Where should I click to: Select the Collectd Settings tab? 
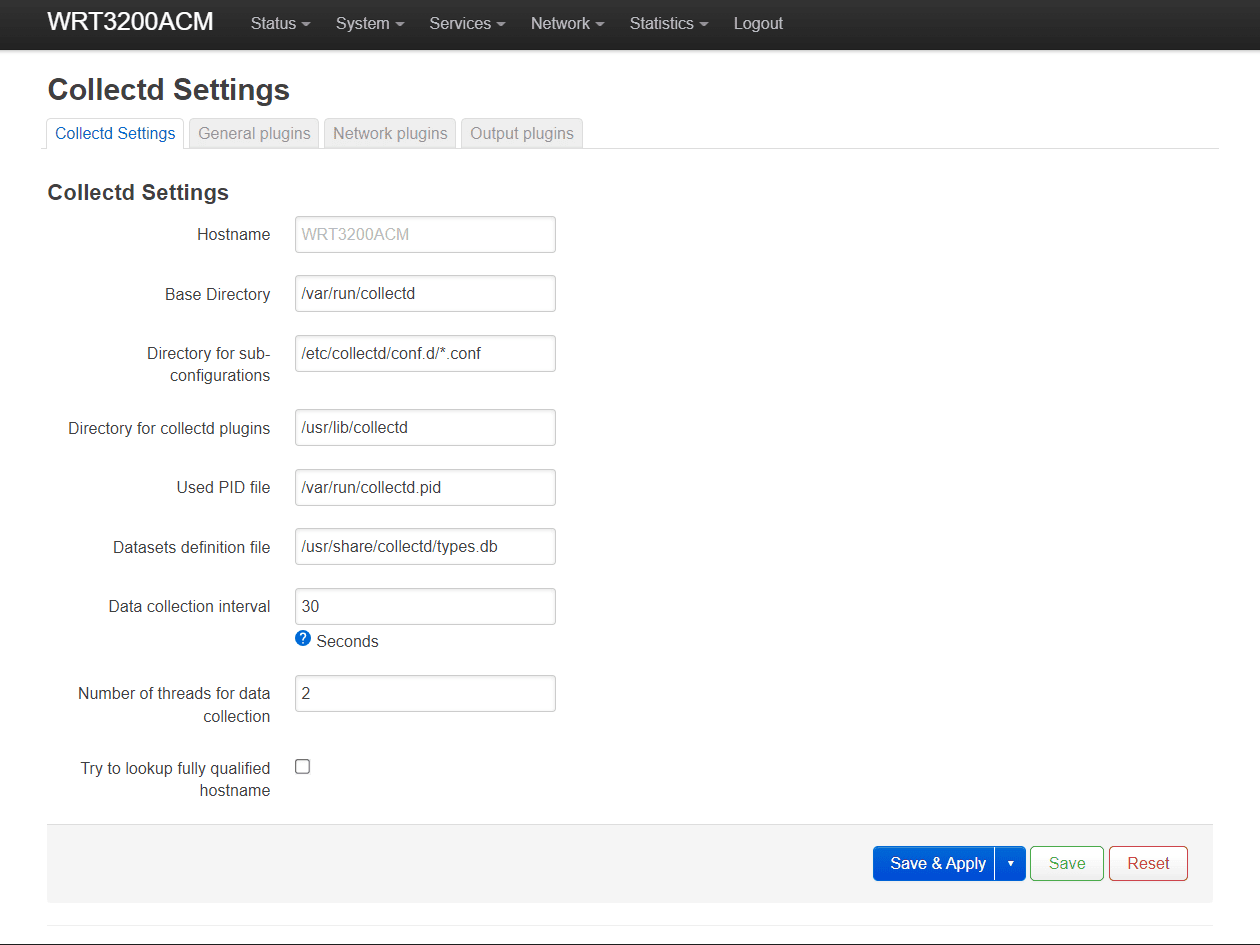[115, 133]
